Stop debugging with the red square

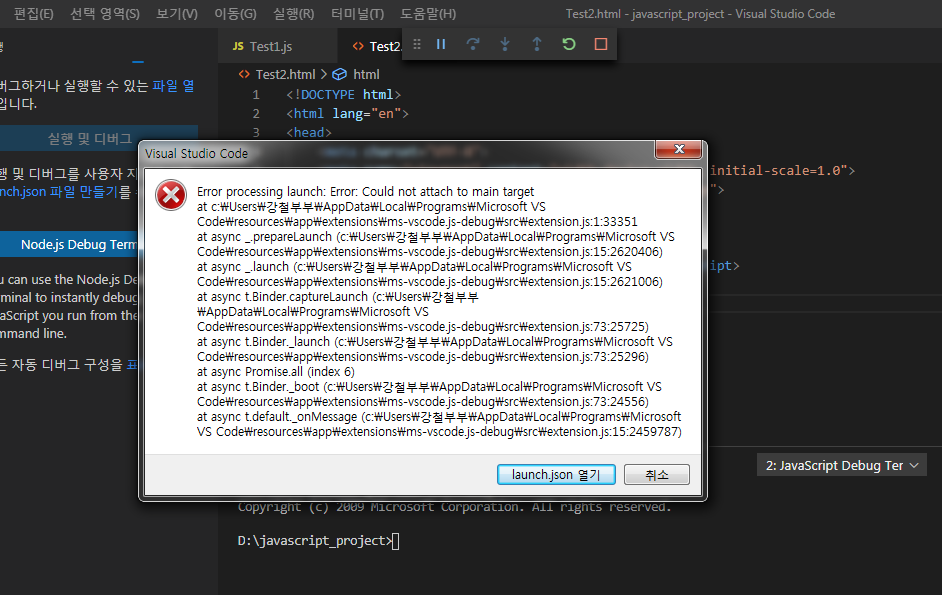click(x=600, y=44)
